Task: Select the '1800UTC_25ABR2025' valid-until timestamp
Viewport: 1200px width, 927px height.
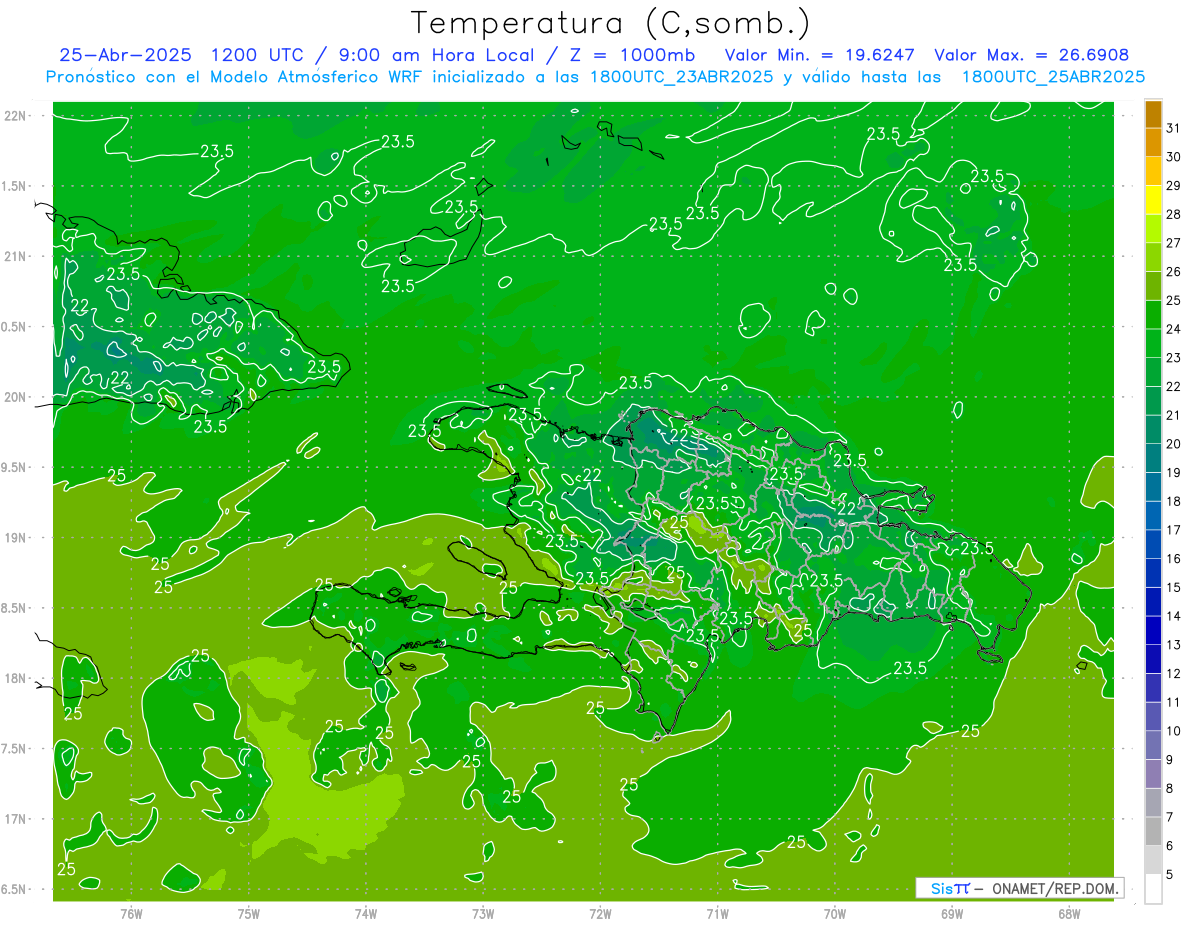Action: pyautogui.click(x=1053, y=77)
